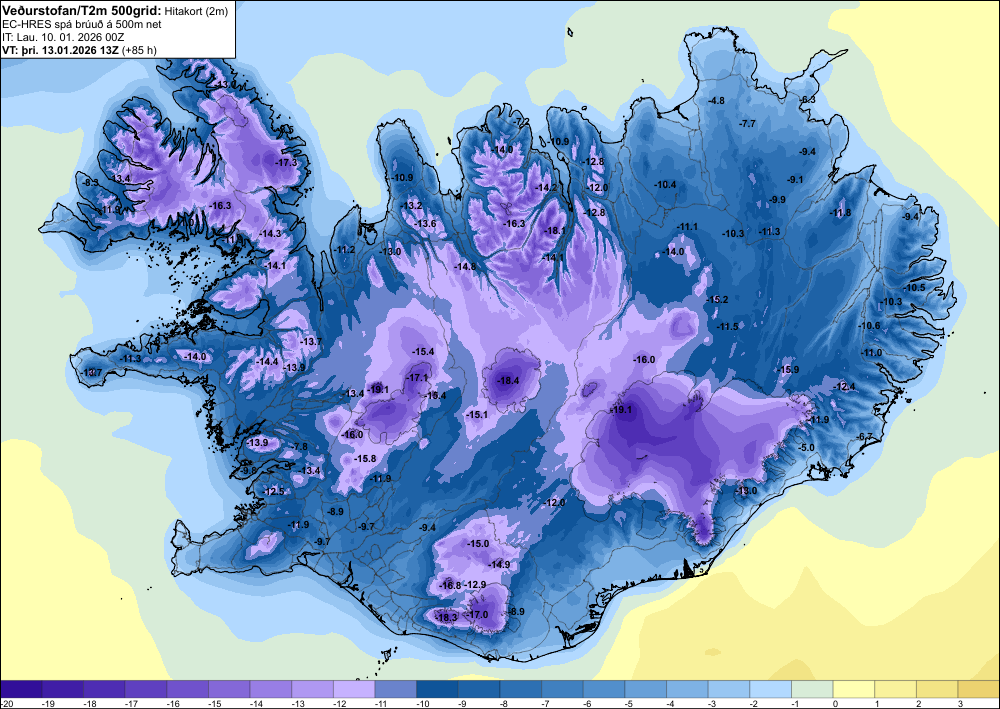Click the -7.8 temperature label
Screen dimensions: 1000x709
click(299, 447)
